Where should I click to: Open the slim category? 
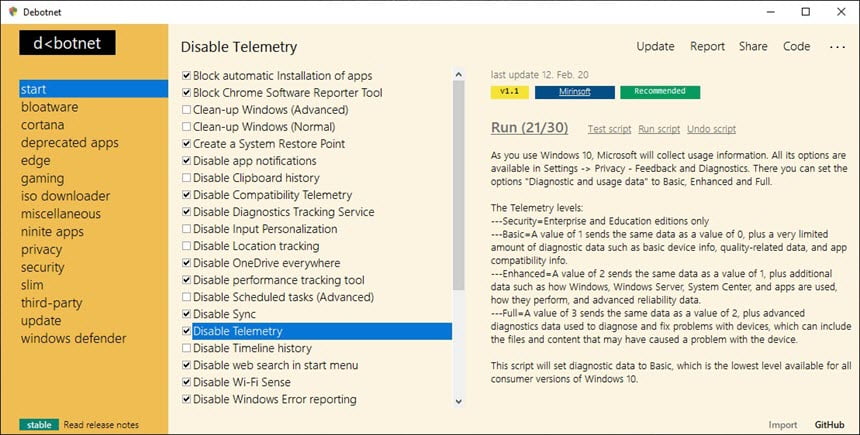[x=32, y=285]
